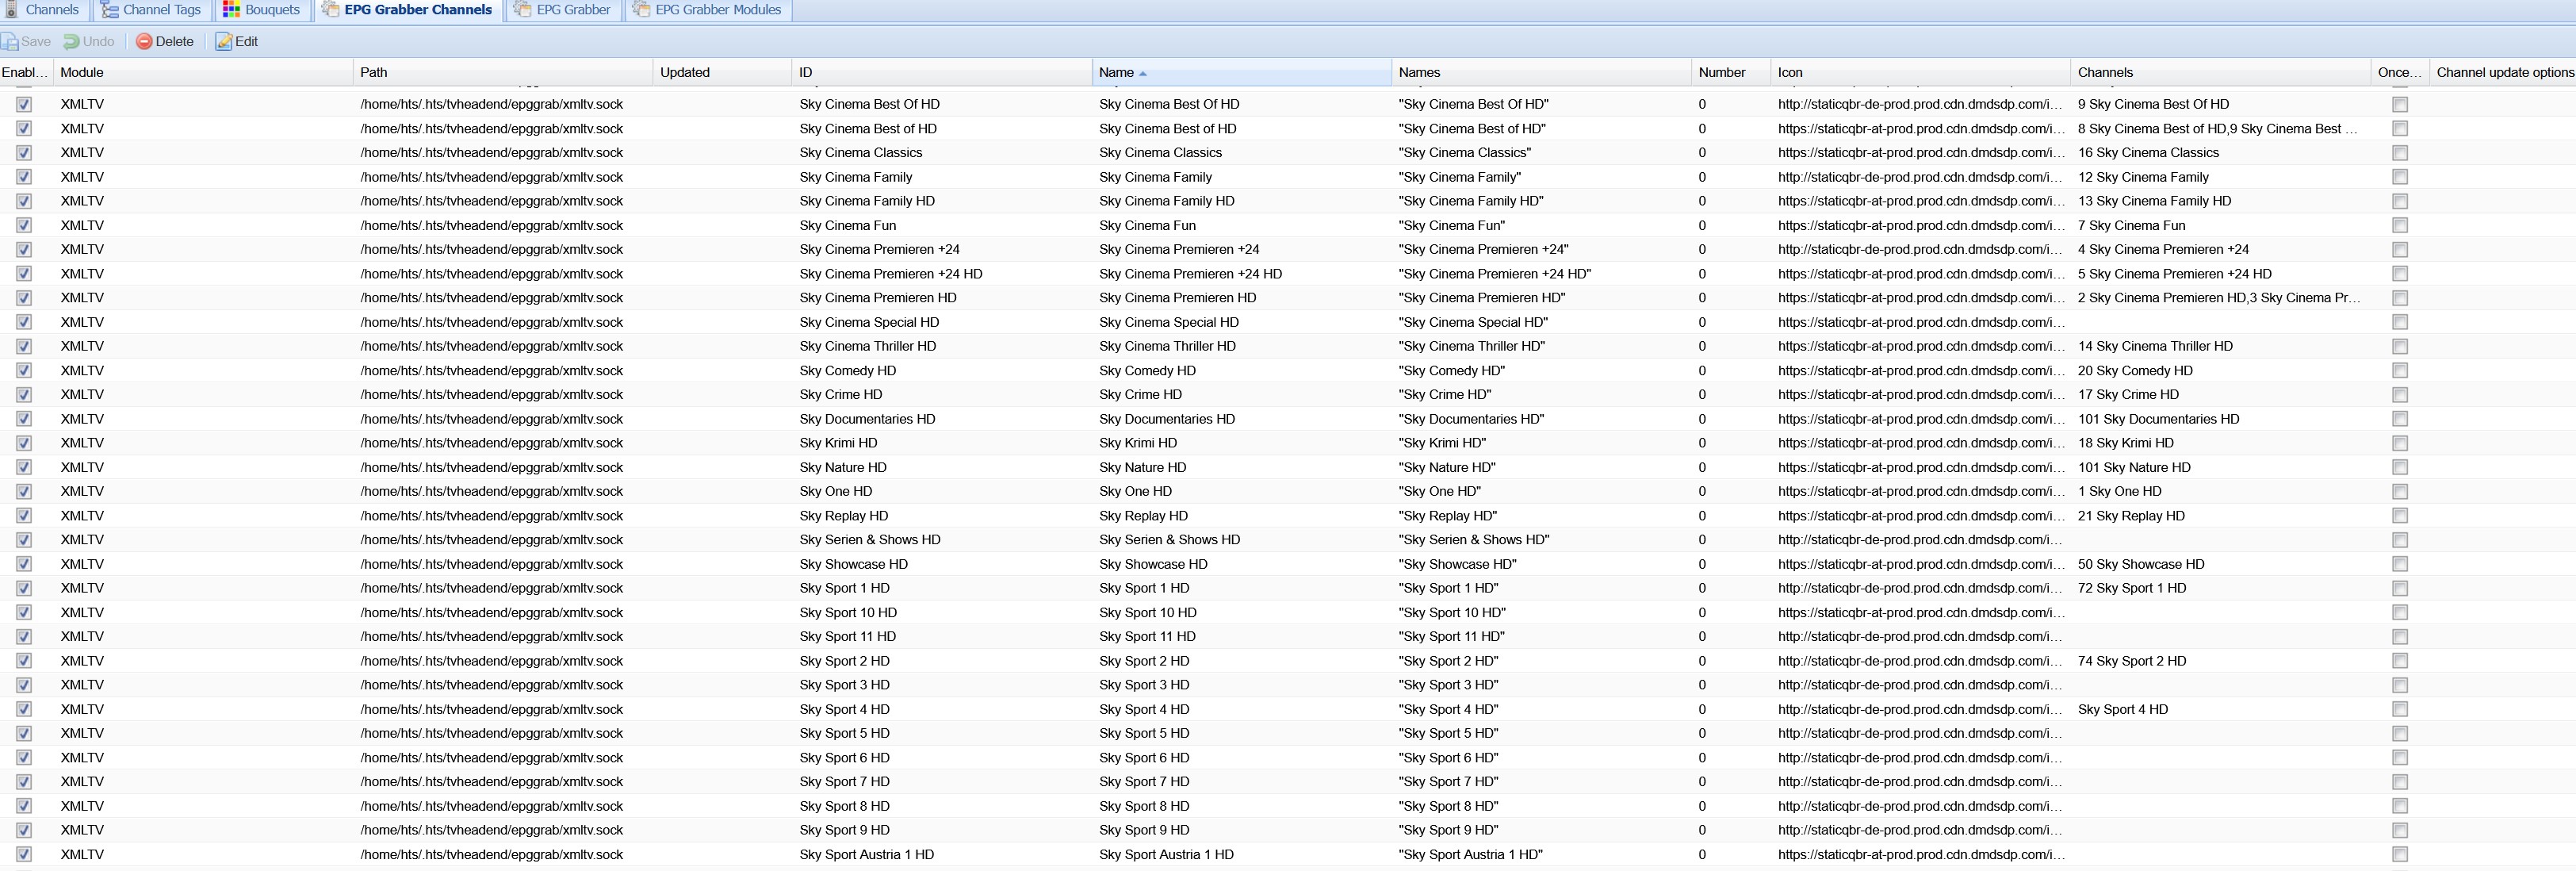The height and width of the screenshot is (871, 2576).
Task: Click the Channel Tags tab icon
Action: coord(109,10)
